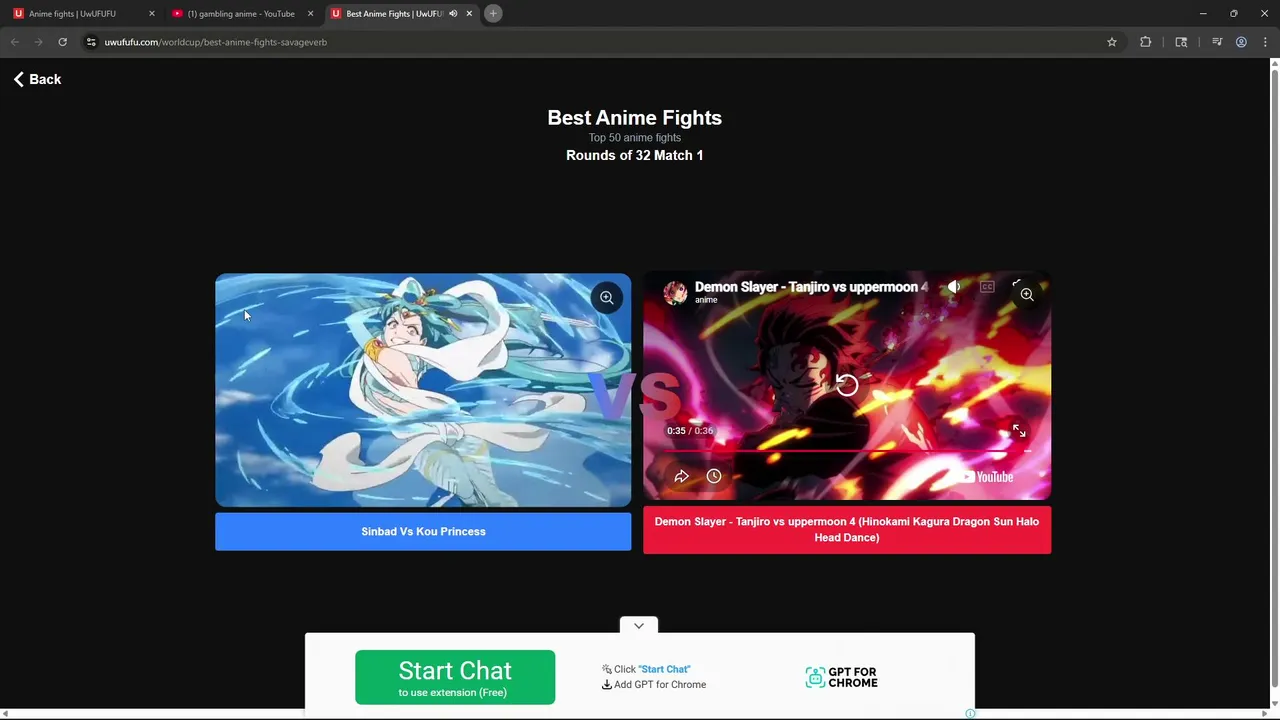Click the vertical page scrollbar
Screen dimensions: 1280x720
click(1274, 380)
